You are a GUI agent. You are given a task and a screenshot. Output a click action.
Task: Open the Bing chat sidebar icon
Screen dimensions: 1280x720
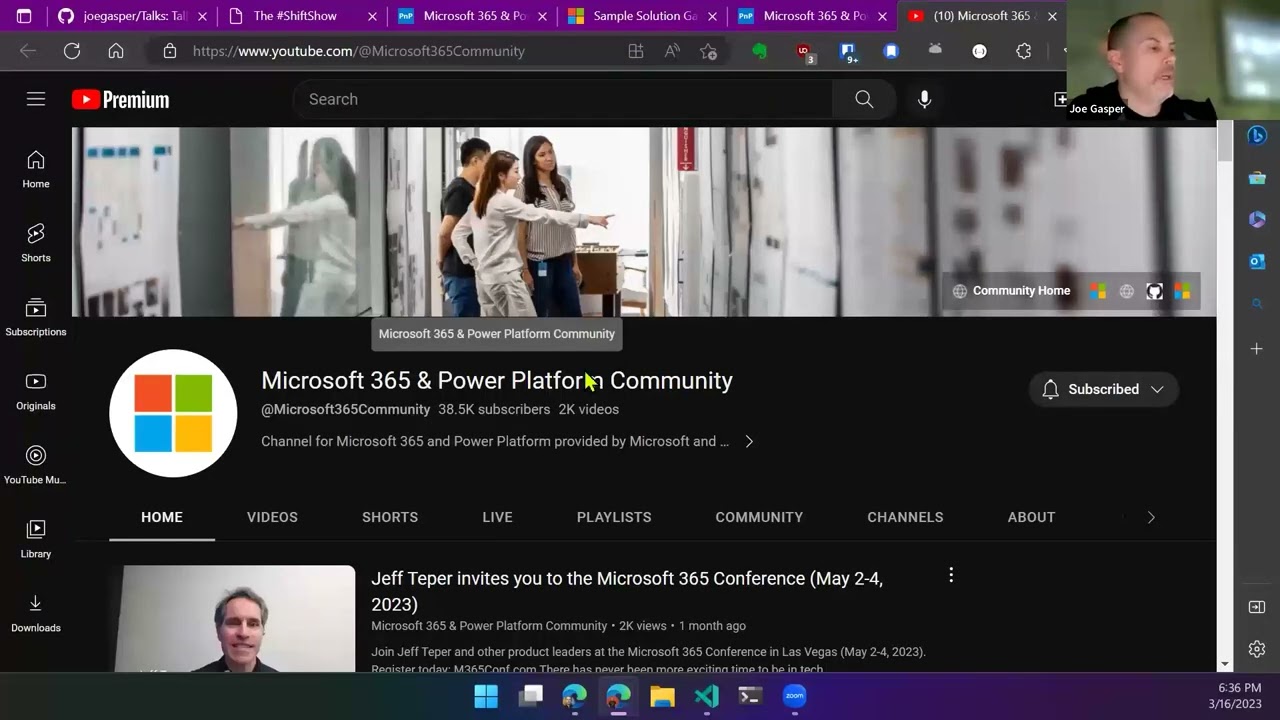pyautogui.click(x=1257, y=136)
